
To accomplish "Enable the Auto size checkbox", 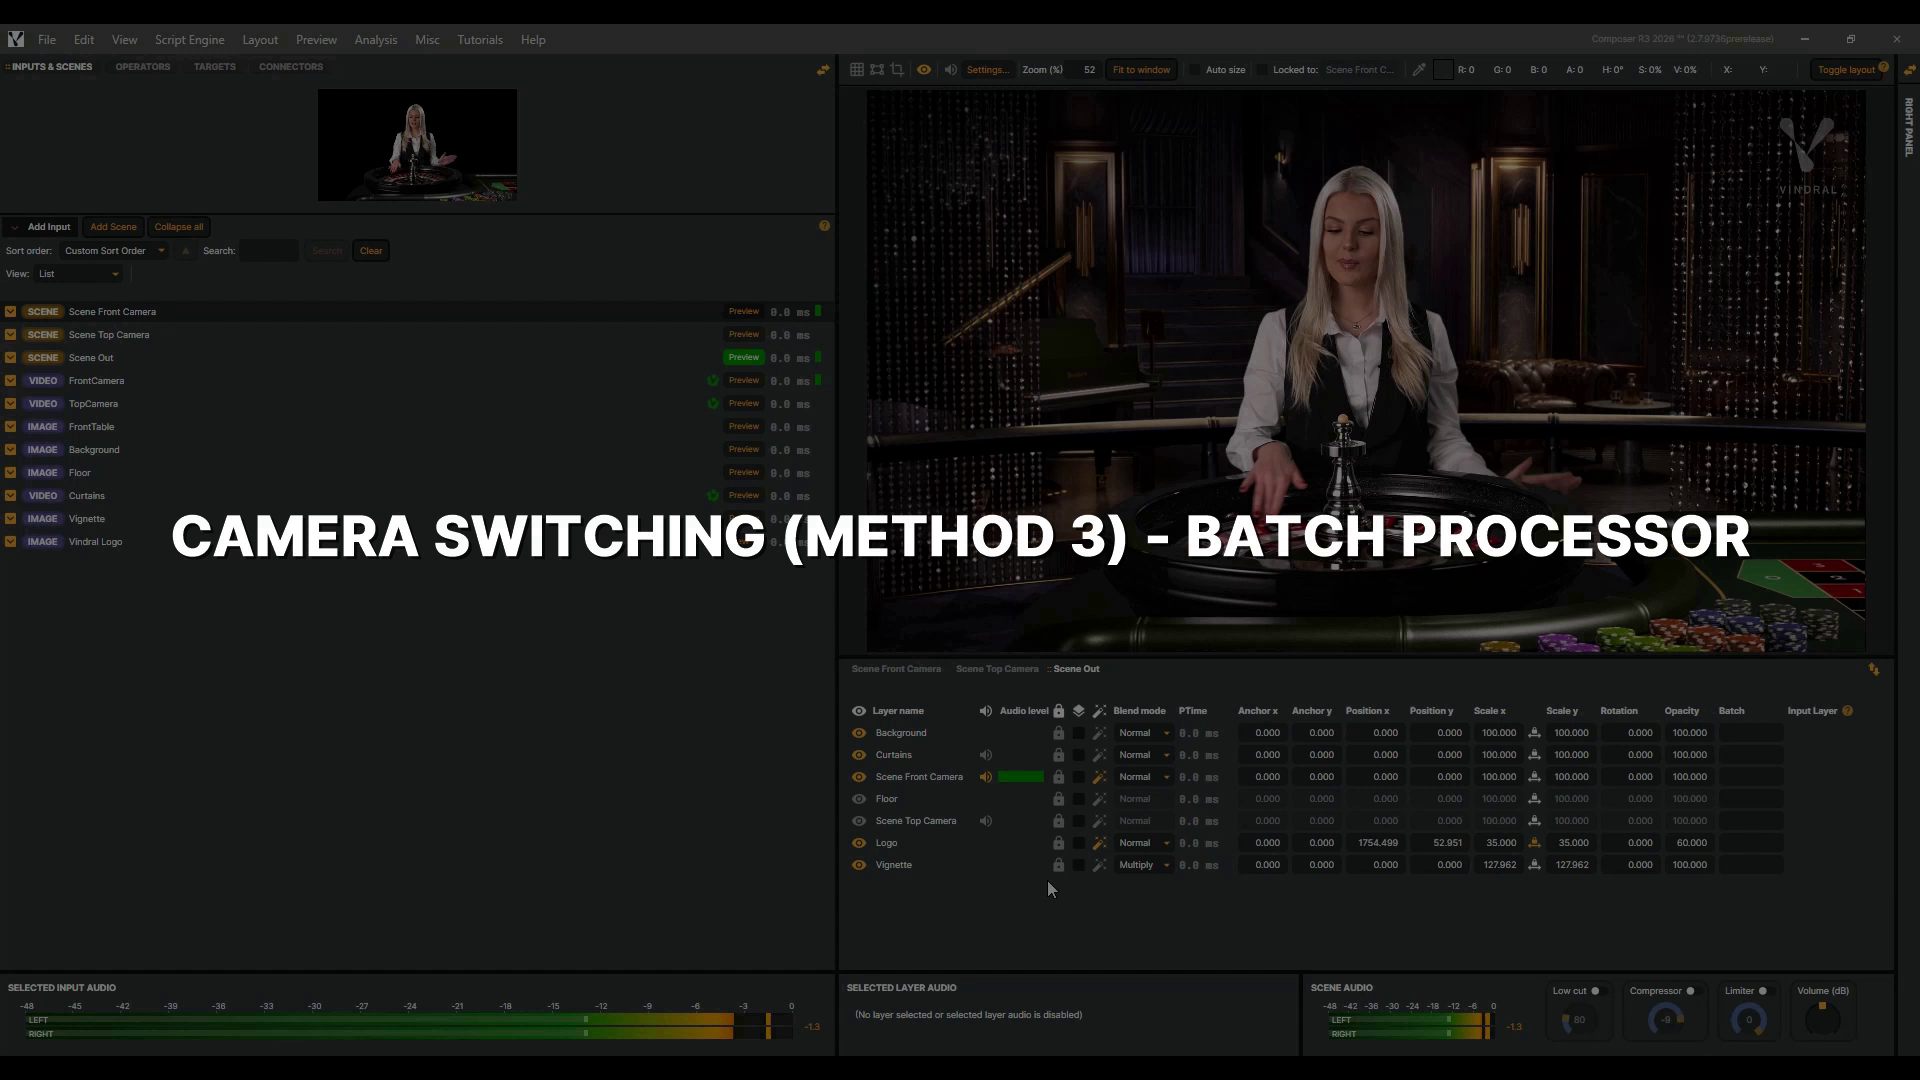I will pos(1194,70).
